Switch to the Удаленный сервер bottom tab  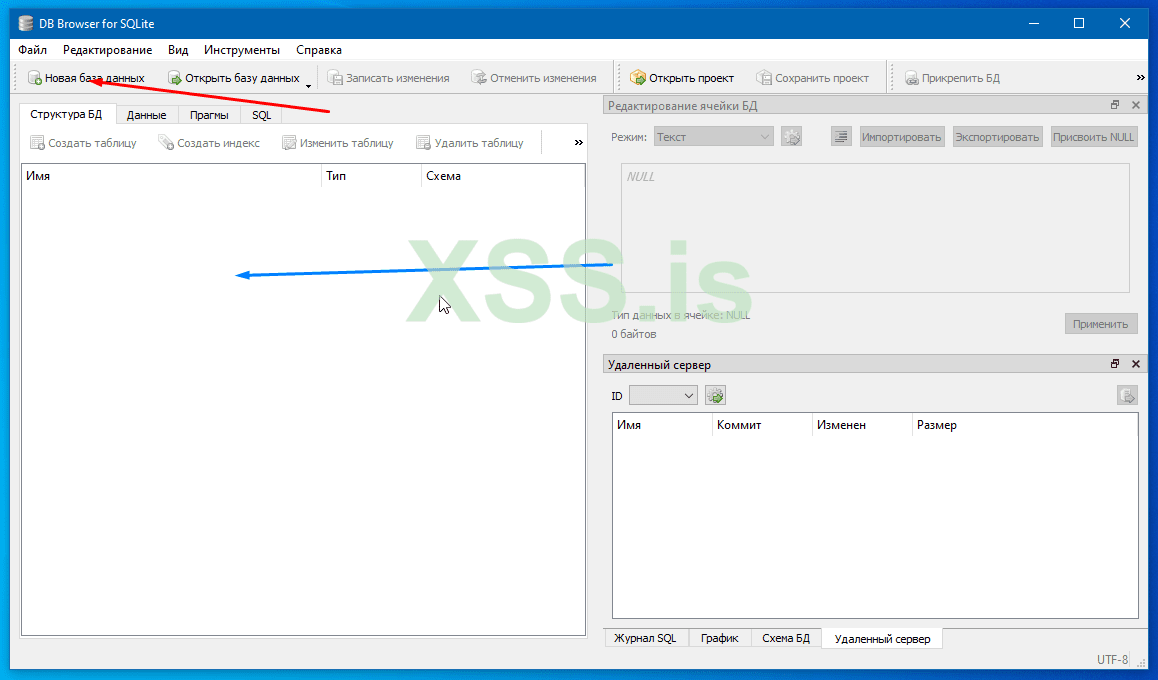883,639
